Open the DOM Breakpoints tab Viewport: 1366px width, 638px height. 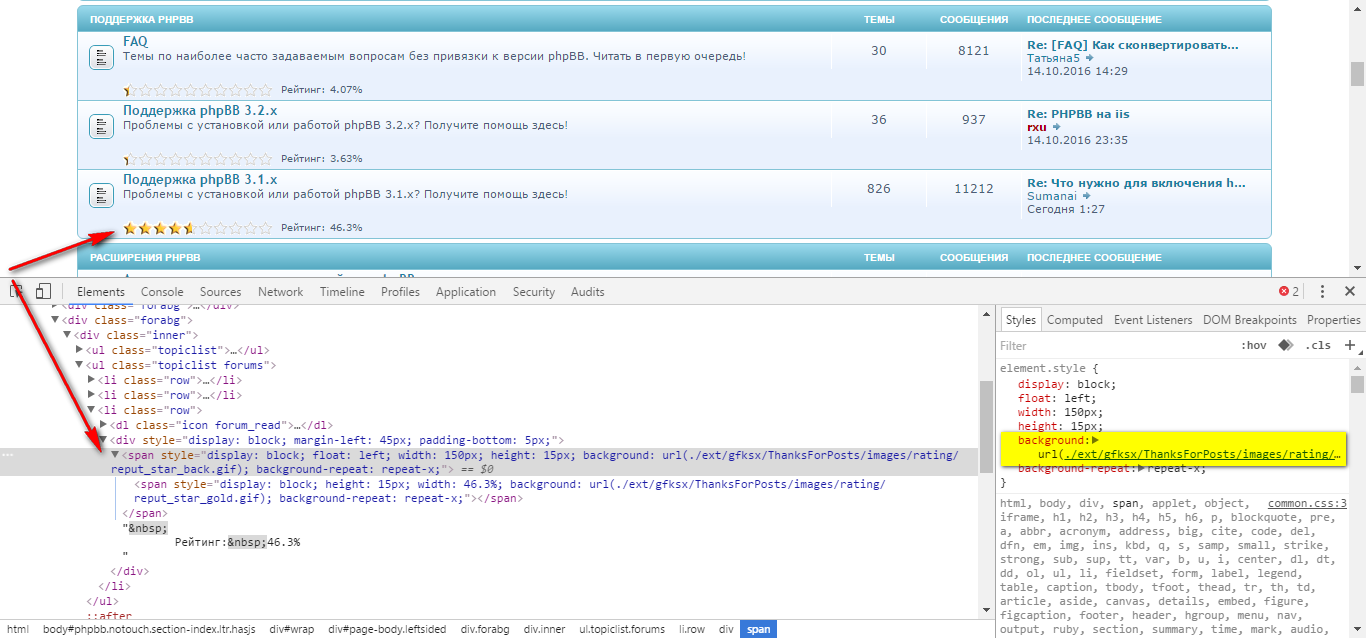[x=1250, y=320]
